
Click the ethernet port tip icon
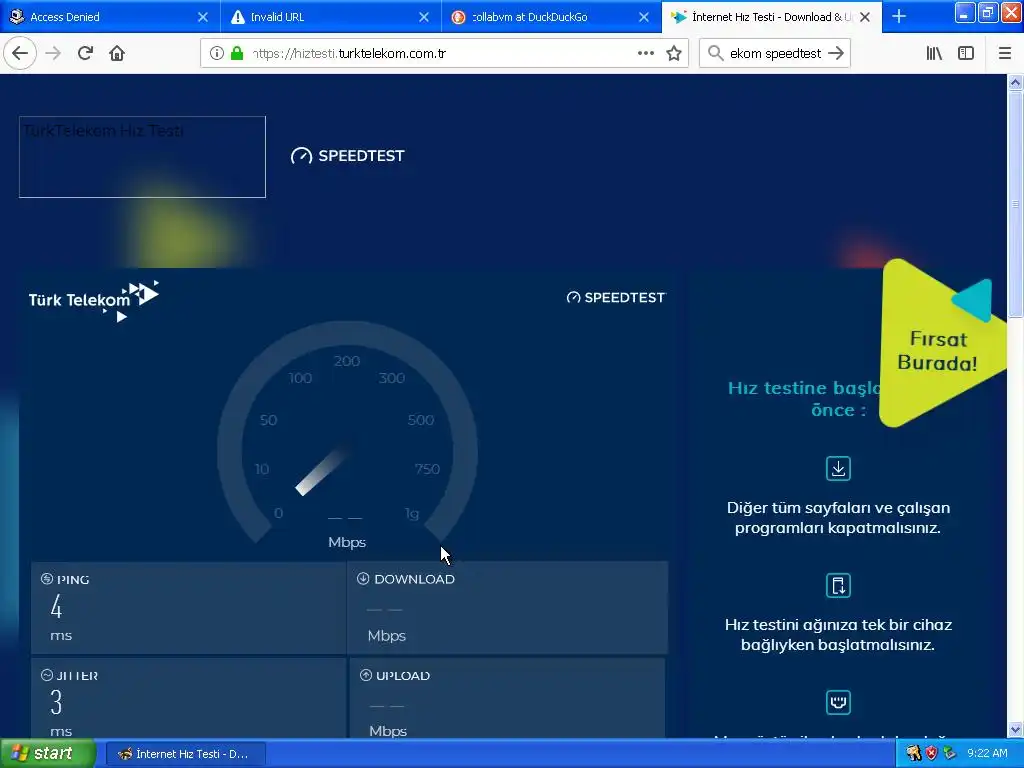[838, 702]
